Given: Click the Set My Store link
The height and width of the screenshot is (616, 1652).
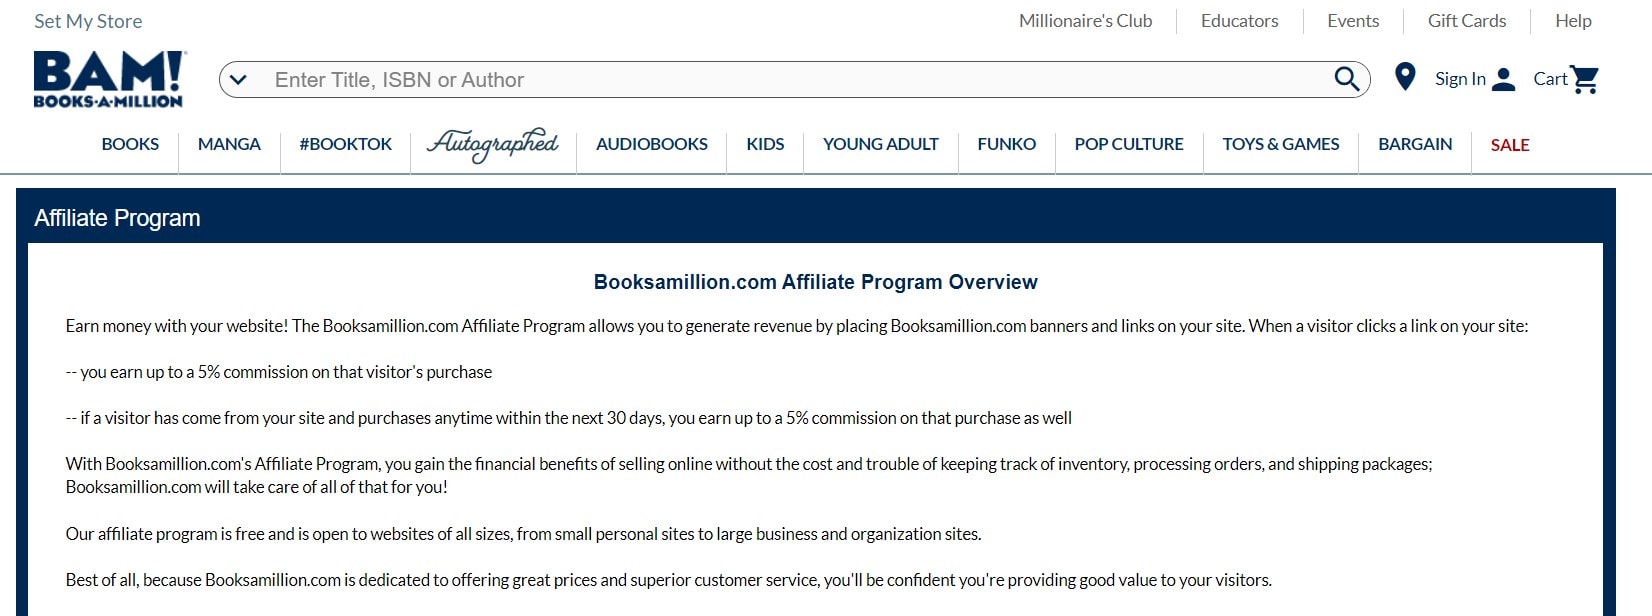Looking at the screenshot, I should pos(88,21).
